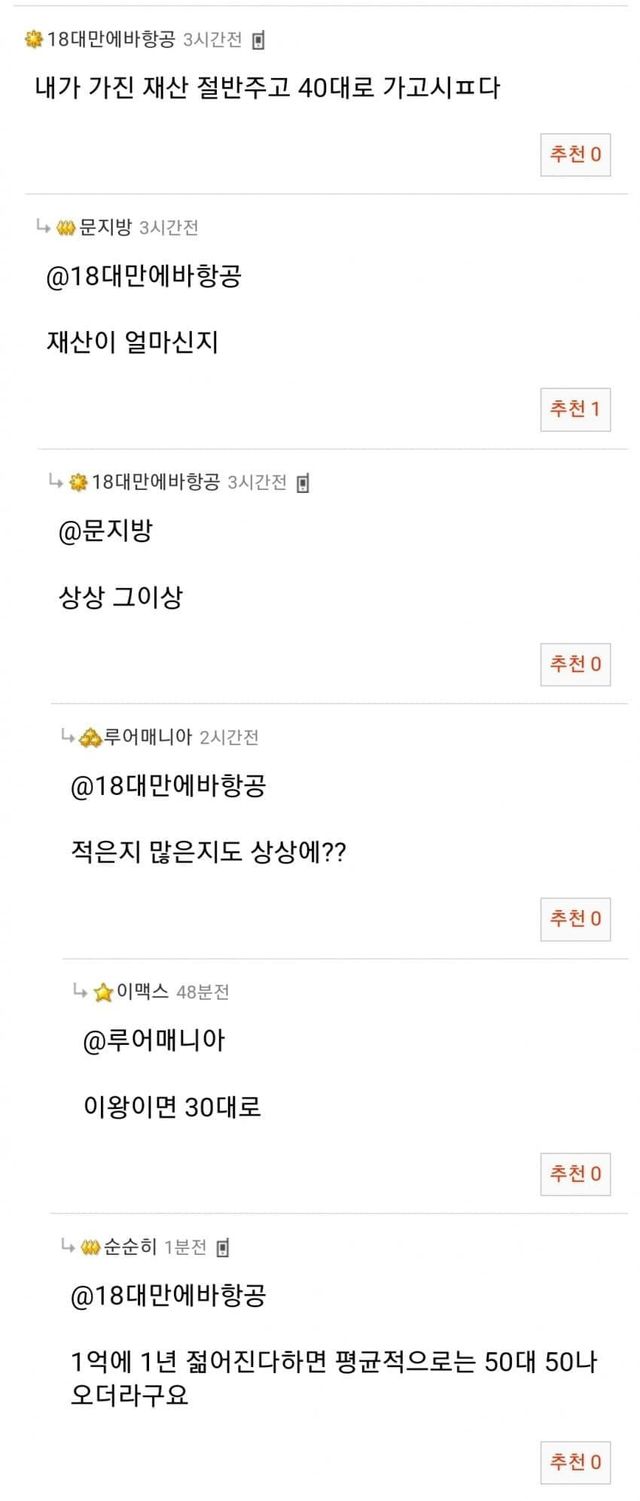Viewport: 640px width, 1501px height.
Task: Click the level badge icon beside 순순희's username
Action: (91, 1247)
